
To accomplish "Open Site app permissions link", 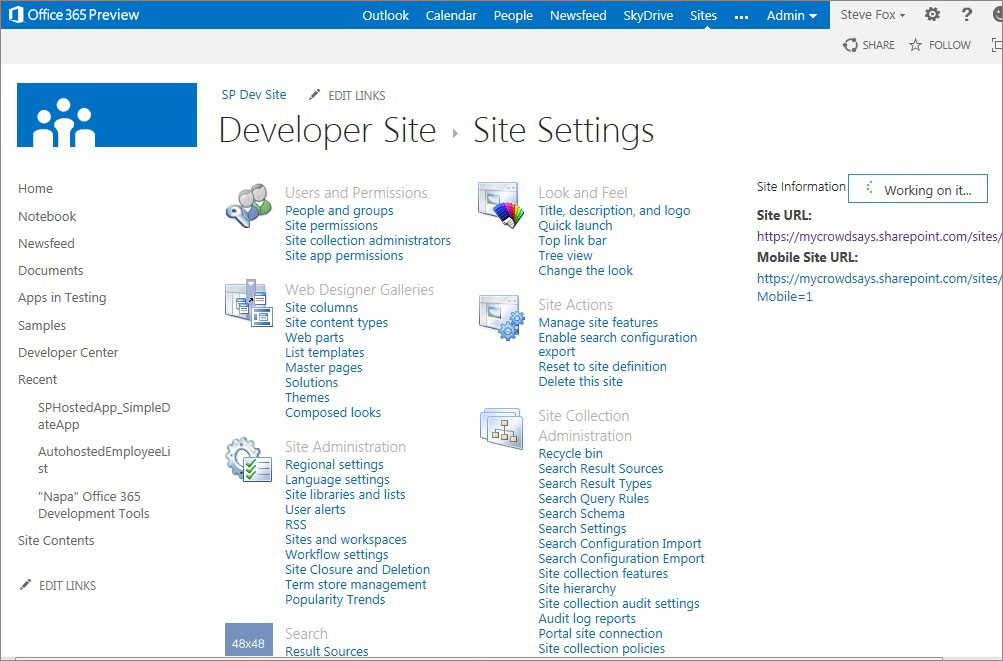I will pos(344,255).
